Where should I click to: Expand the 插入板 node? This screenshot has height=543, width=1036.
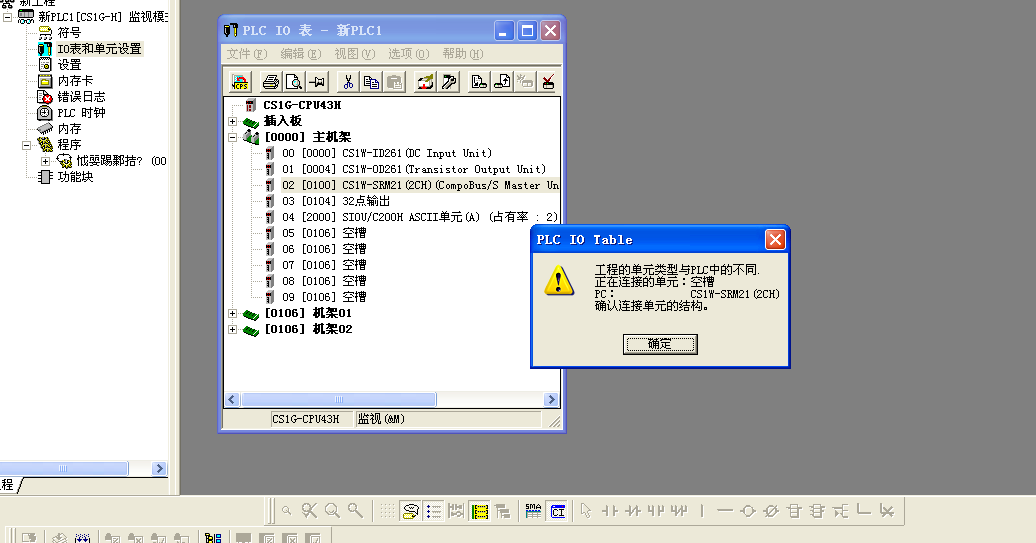tap(233, 121)
